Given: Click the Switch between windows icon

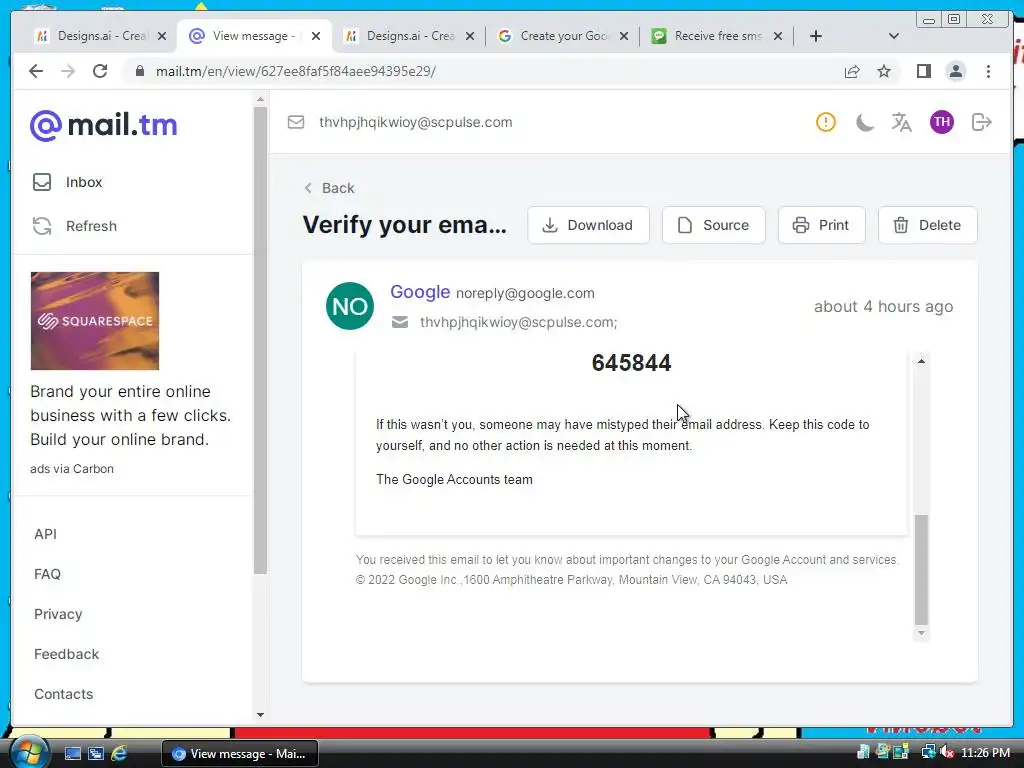Looking at the screenshot, I should click(96, 753).
